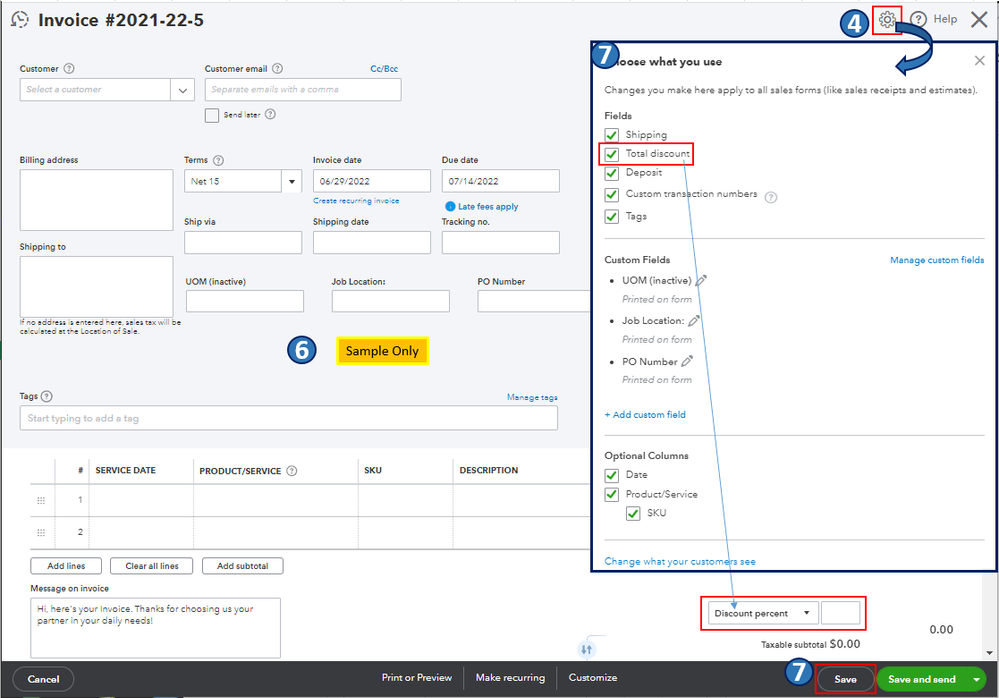Click the scrollbar down arrow at bottom right

pyautogui.click(x=989, y=653)
